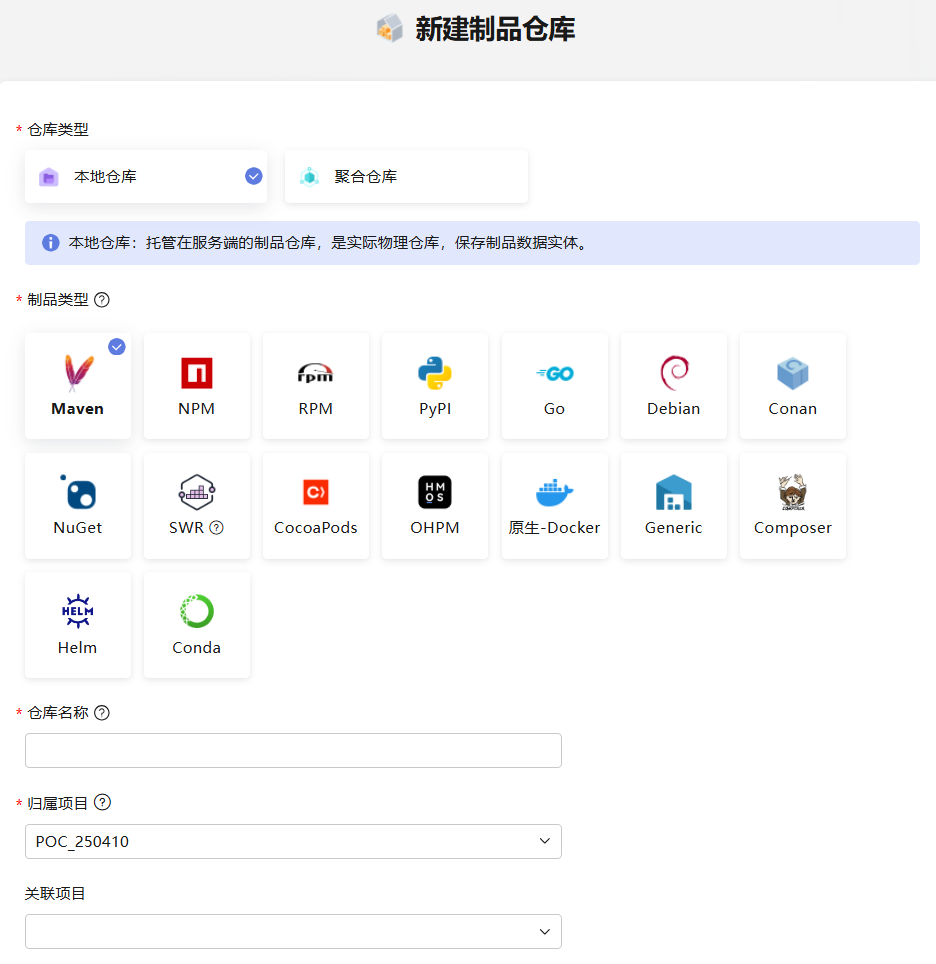Open help icon beside 归属项目

pyautogui.click(x=103, y=802)
